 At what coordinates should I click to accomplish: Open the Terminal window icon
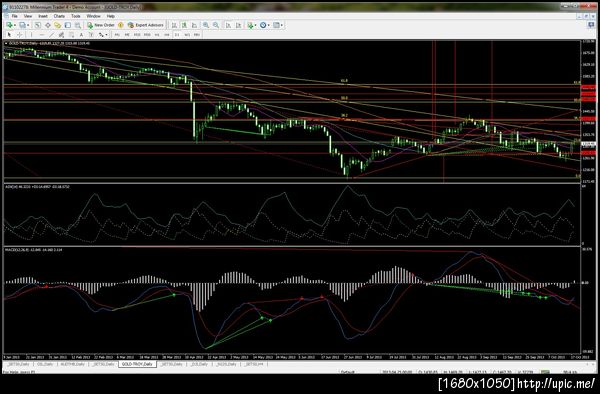tap(68, 25)
